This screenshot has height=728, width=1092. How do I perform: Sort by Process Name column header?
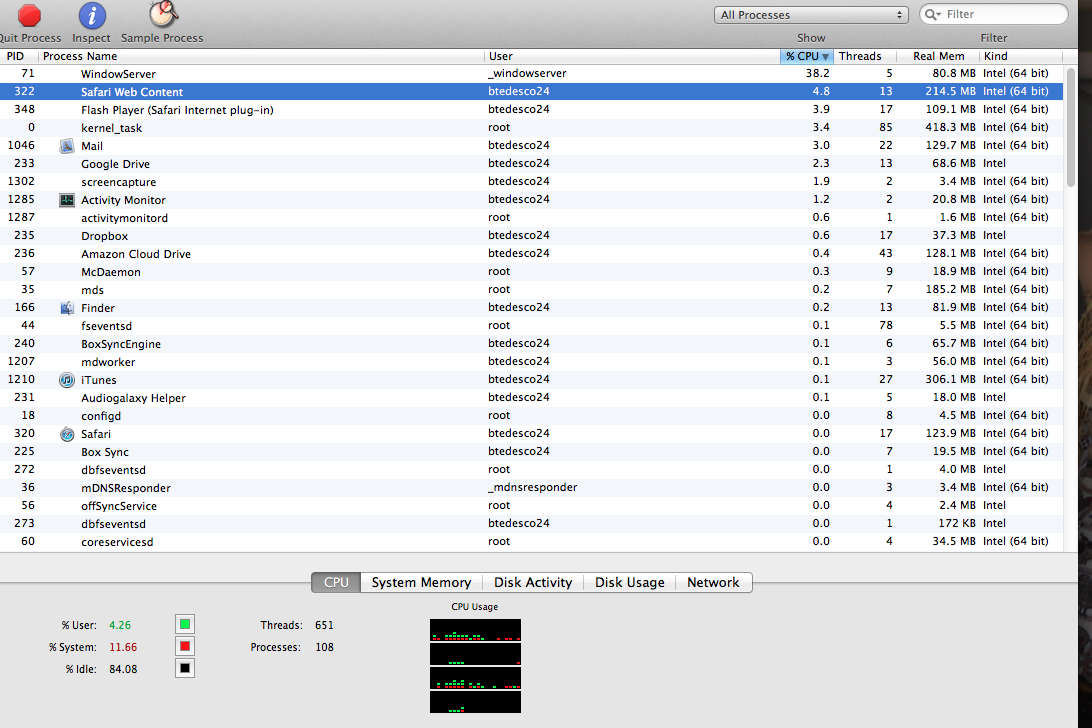point(261,56)
